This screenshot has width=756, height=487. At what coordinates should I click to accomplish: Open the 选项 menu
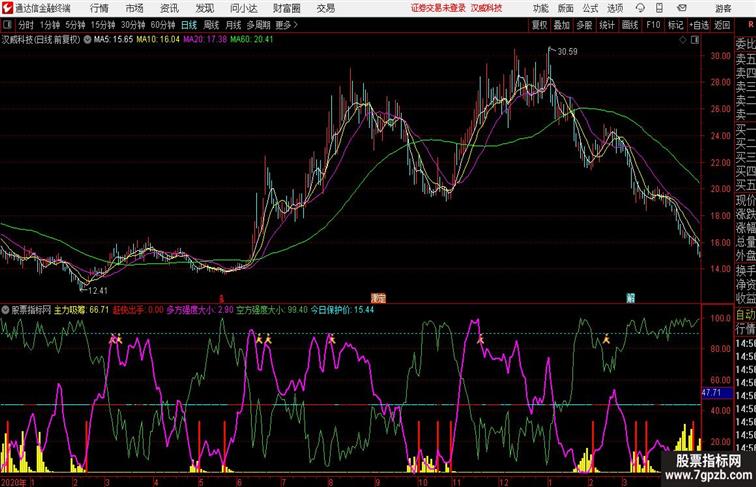point(615,8)
